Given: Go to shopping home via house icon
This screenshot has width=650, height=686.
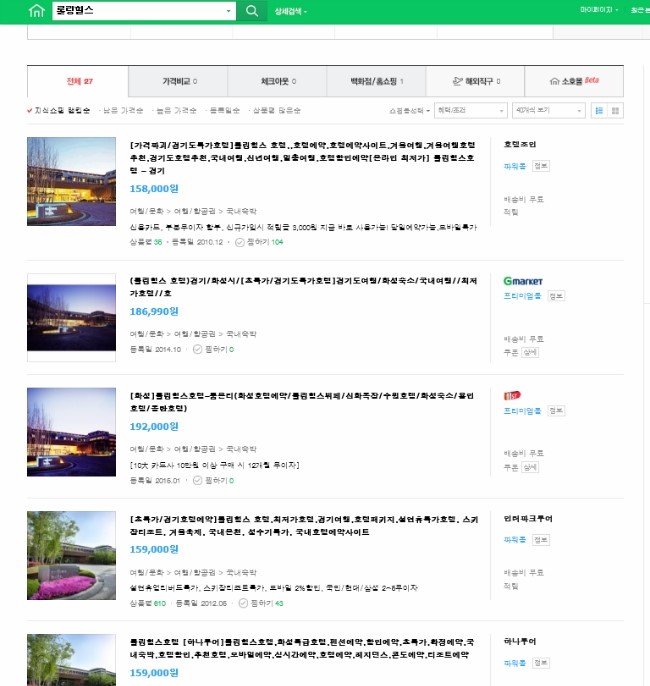Looking at the screenshot, I should (37, 10).
